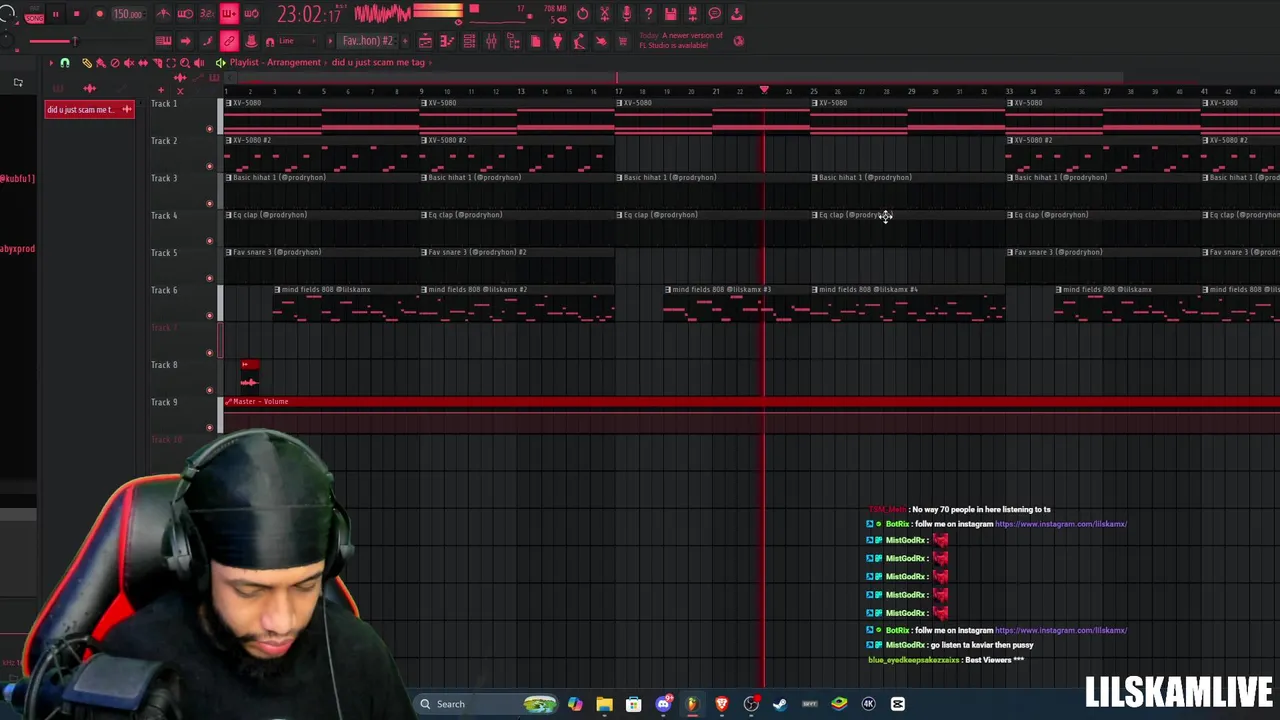1280x720 pixels.
Task: Toggle the highlighted link multilink icon
Action: tap(229, 41)
